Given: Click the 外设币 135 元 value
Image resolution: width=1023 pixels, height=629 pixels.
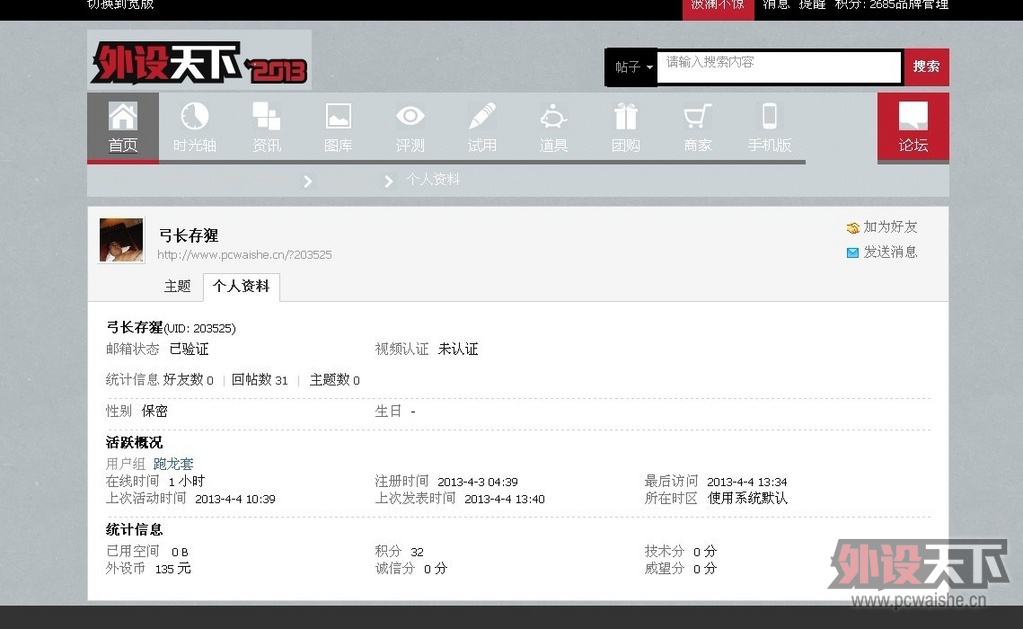Looking at the screenshot, I should click(x=173, y=569).
